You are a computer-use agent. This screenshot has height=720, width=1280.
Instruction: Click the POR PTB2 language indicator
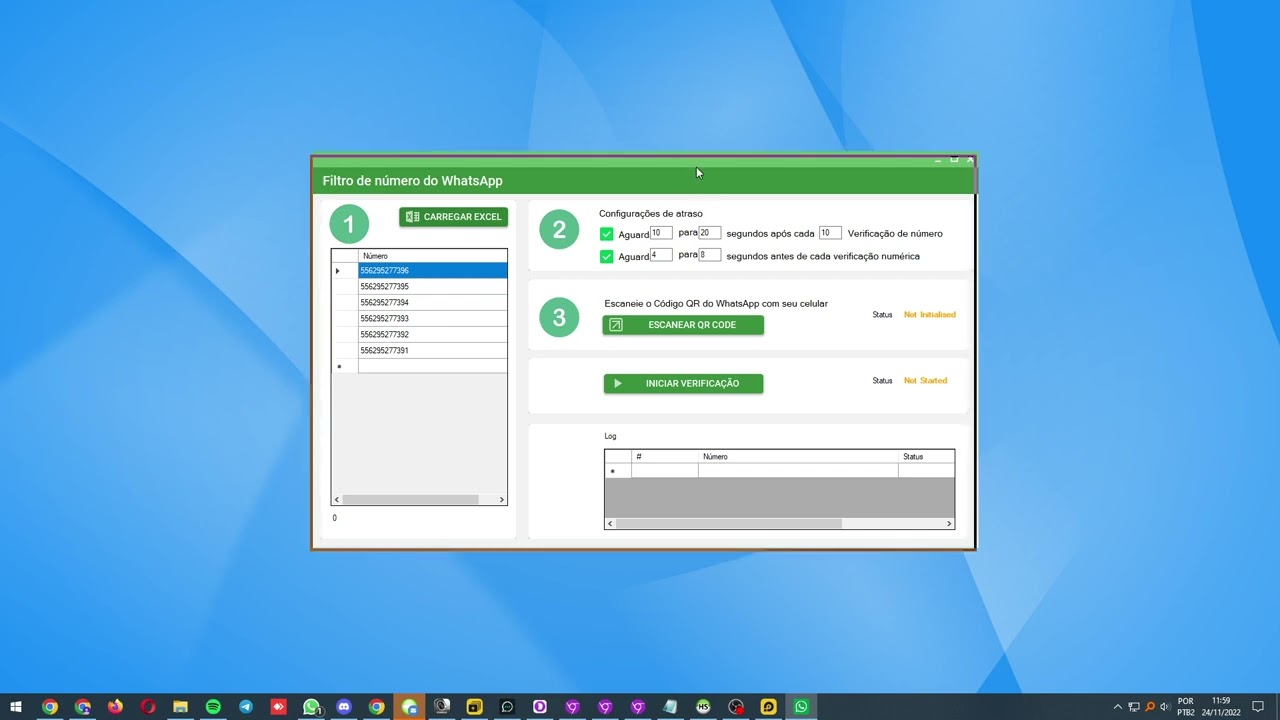pyautogui.click(x=1186, y=707)
